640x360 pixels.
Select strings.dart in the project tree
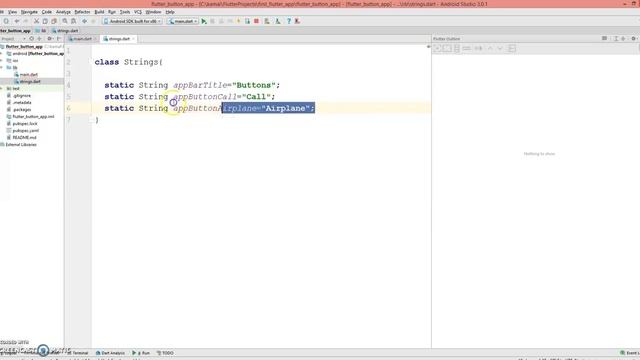[x=30, y=81]
